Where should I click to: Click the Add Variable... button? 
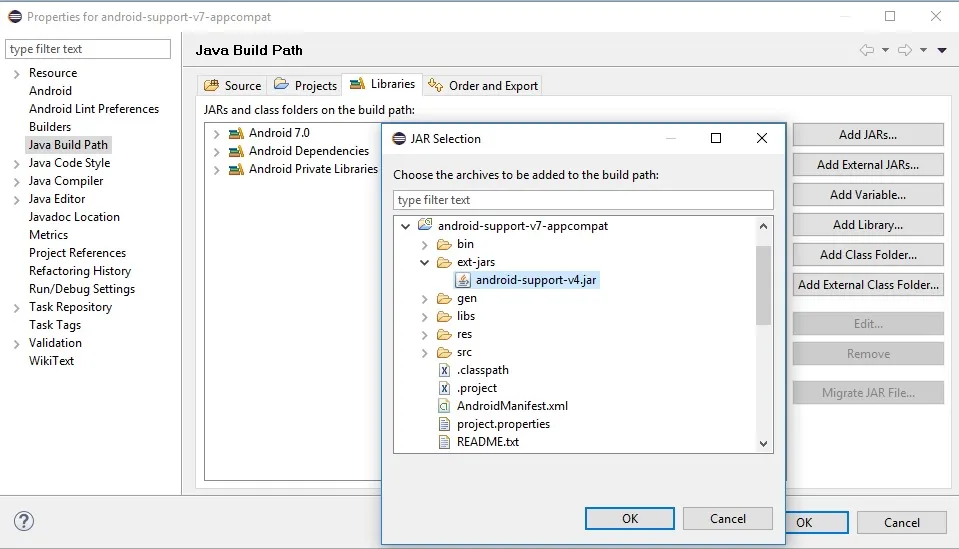(x=868, y=194)
